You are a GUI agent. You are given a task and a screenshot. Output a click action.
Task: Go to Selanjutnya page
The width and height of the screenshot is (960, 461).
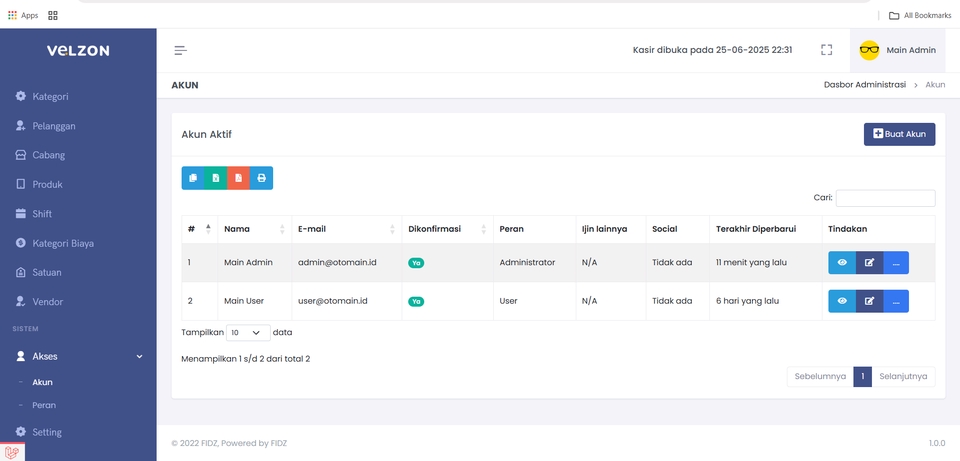[903, 377]
